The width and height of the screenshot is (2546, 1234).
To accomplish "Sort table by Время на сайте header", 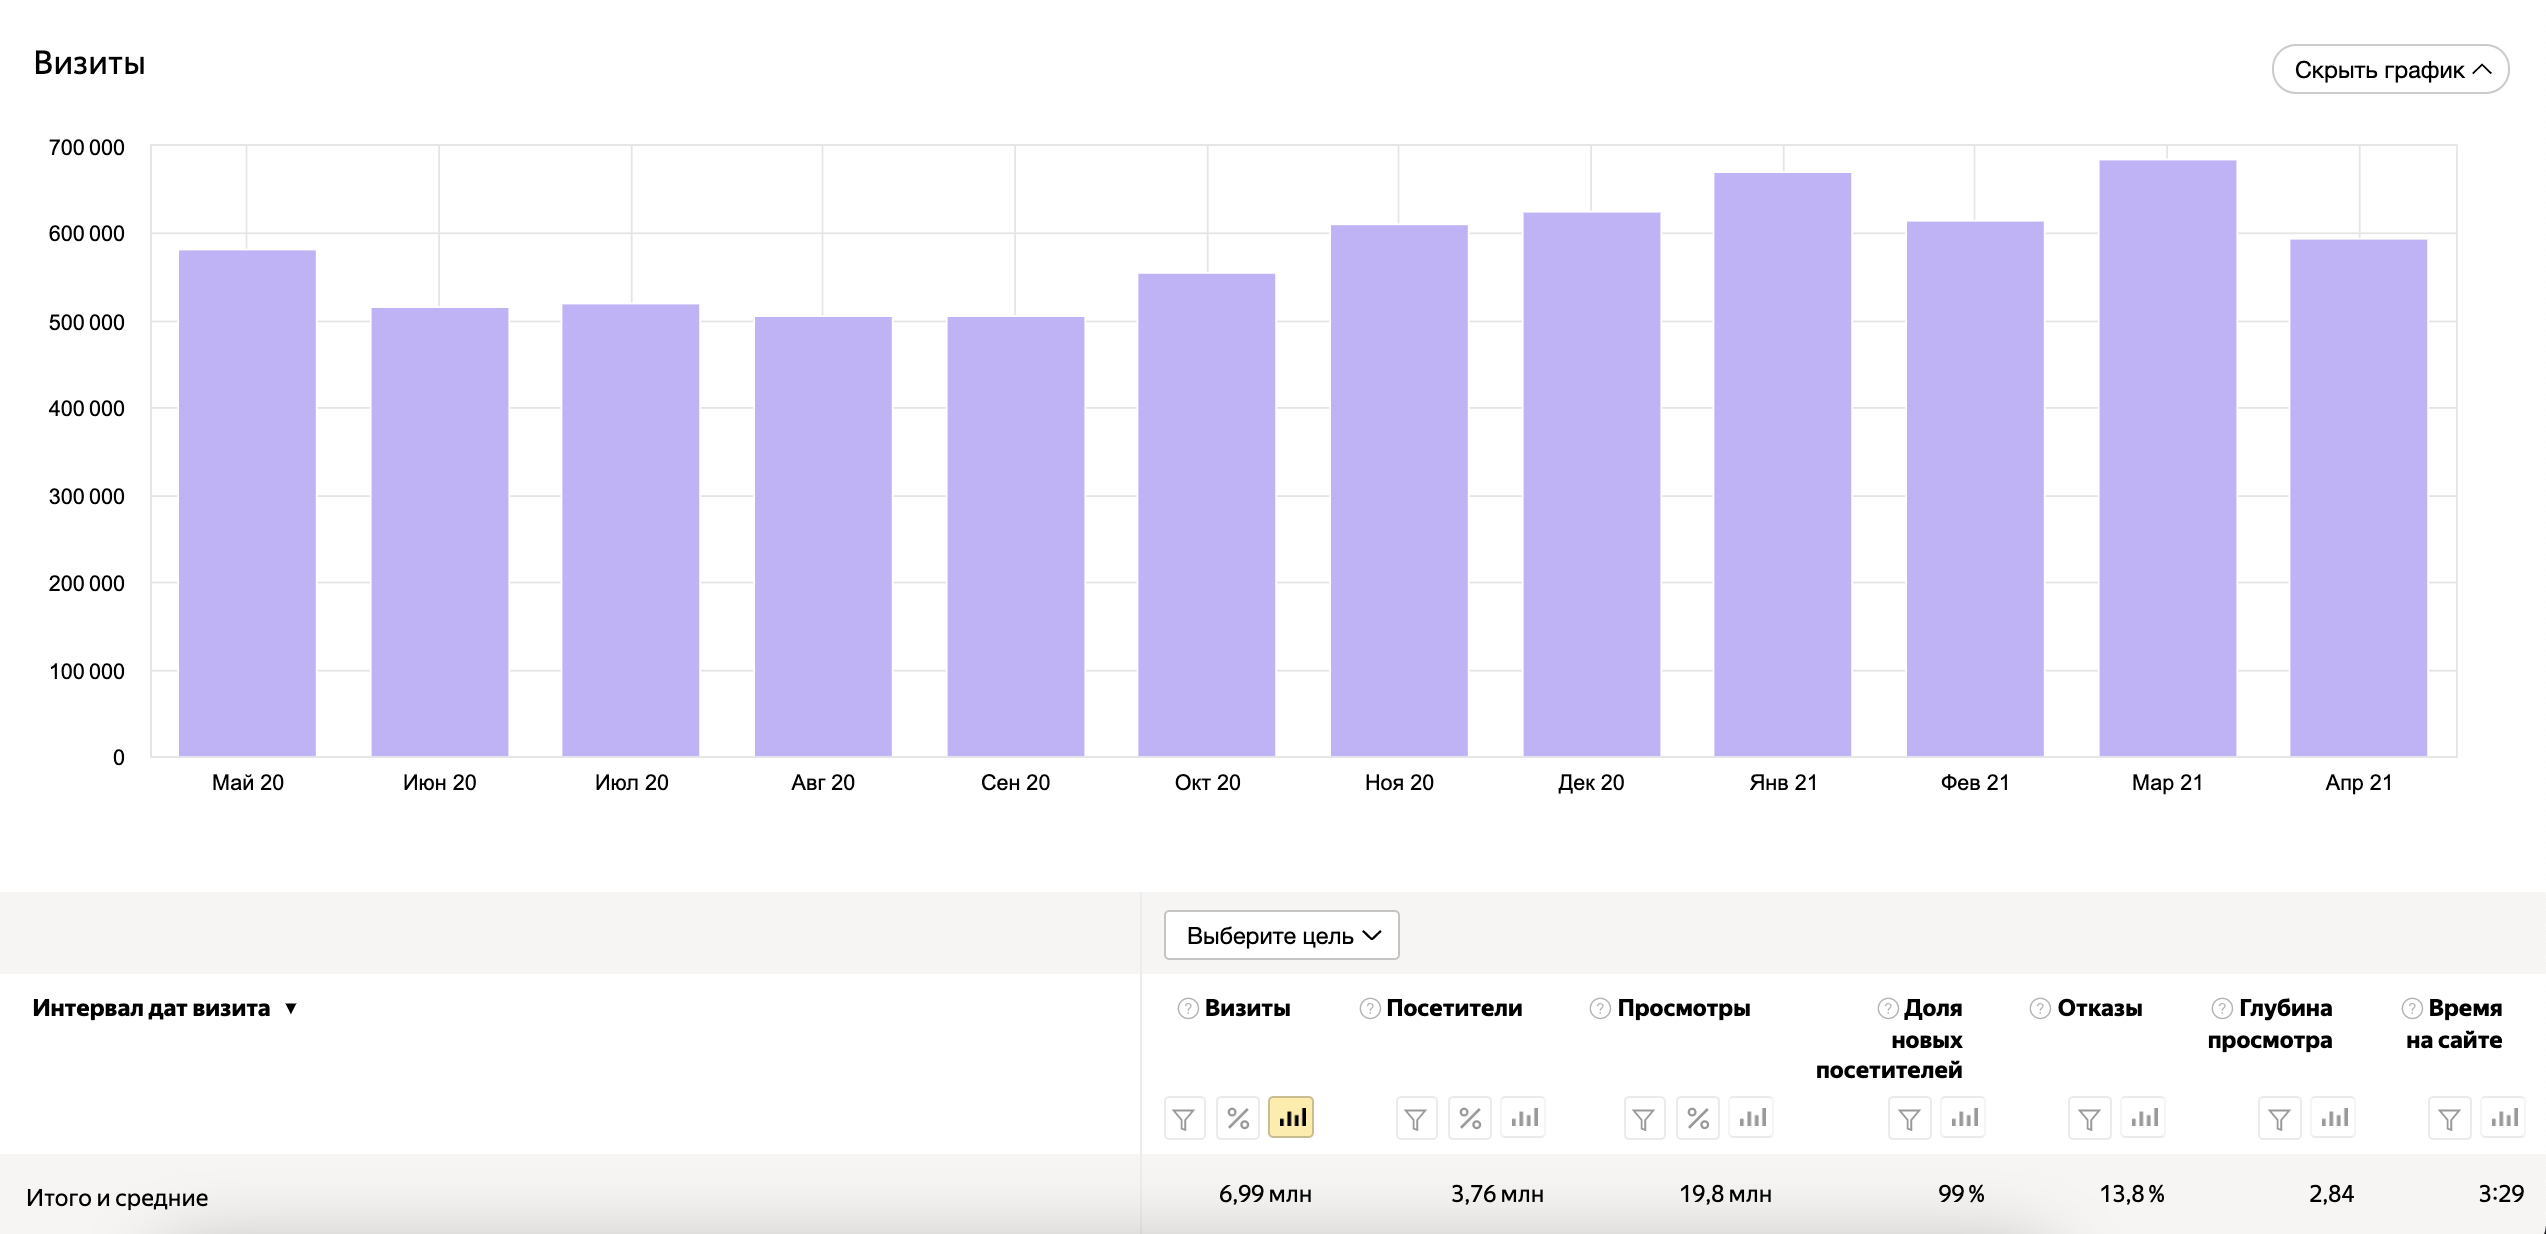I will pos(2454,1024).
